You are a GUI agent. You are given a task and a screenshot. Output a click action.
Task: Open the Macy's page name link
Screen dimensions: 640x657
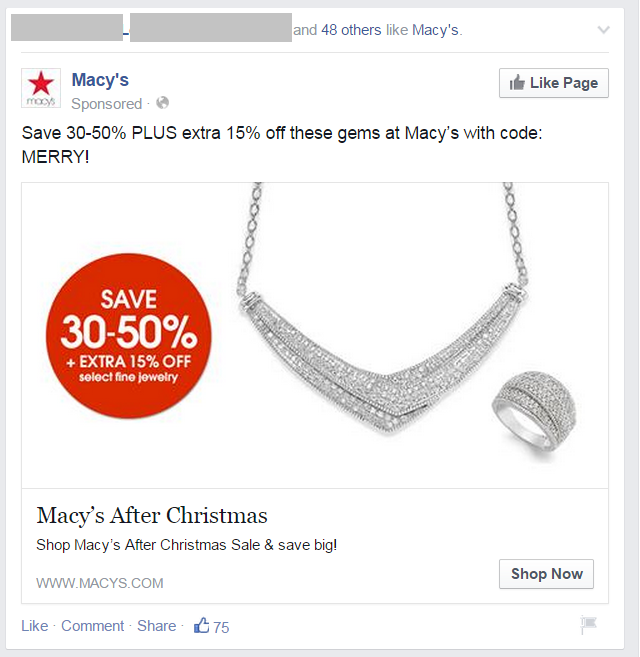pyautogui.click(x=100, y=80)
